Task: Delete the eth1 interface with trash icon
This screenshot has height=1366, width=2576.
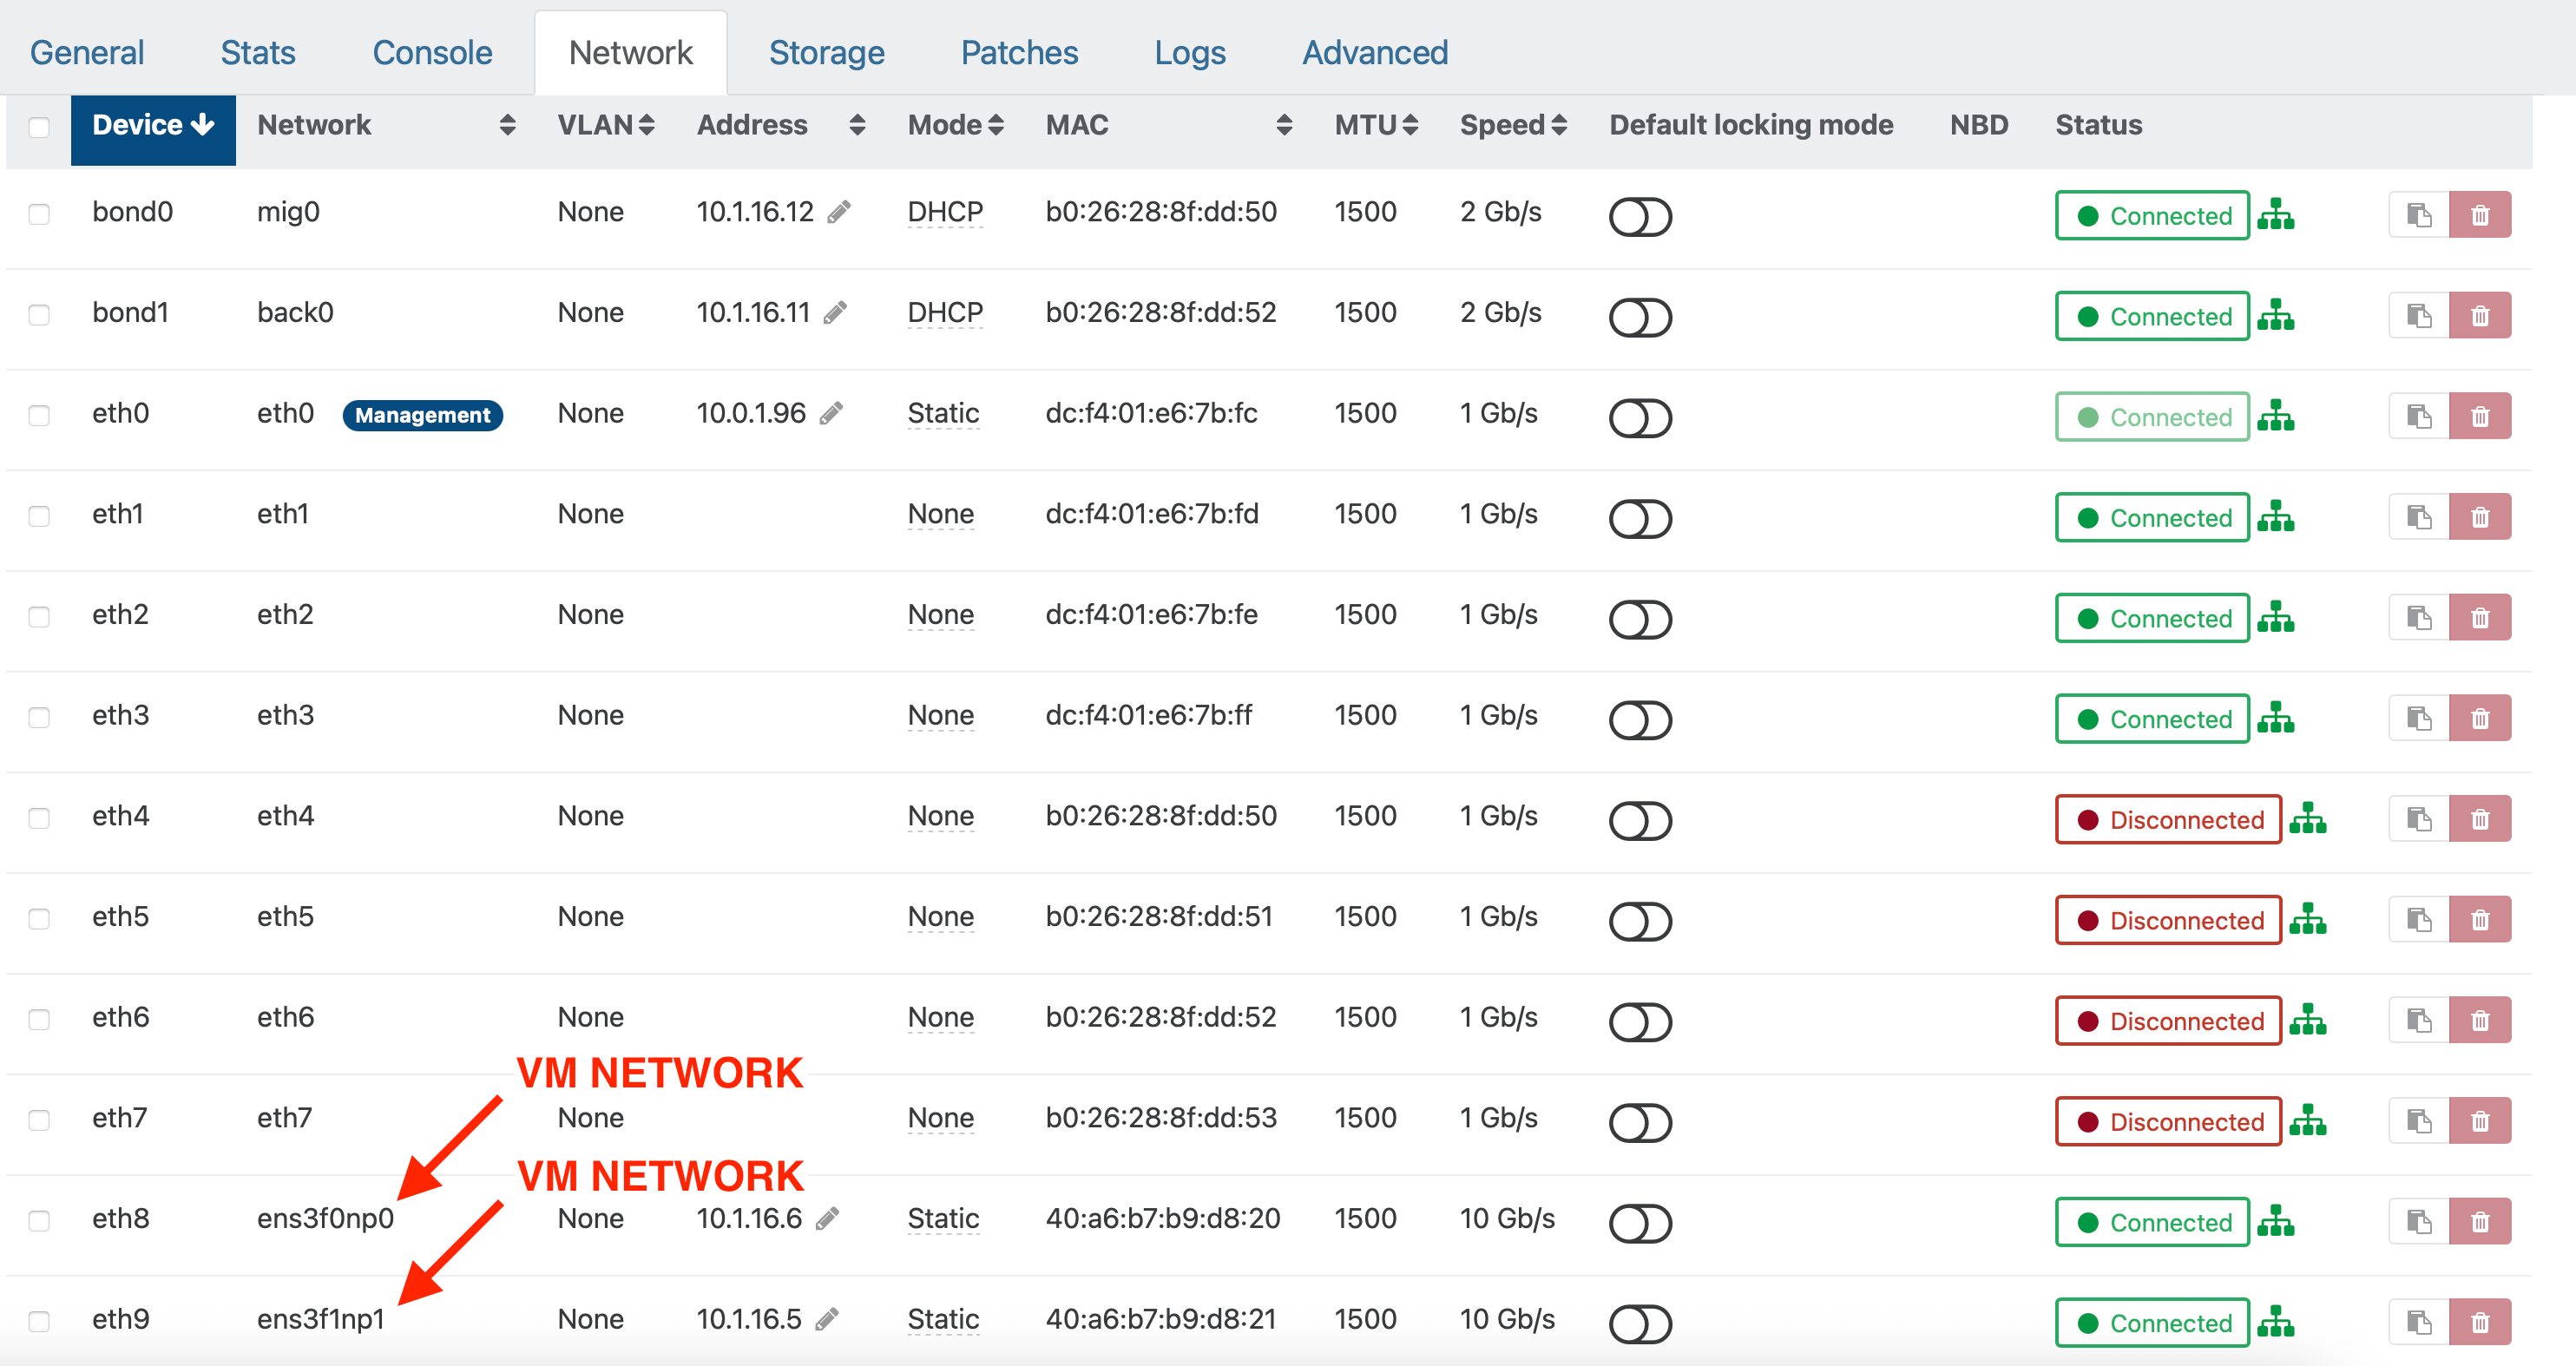Action: (x=2480, y=517)
